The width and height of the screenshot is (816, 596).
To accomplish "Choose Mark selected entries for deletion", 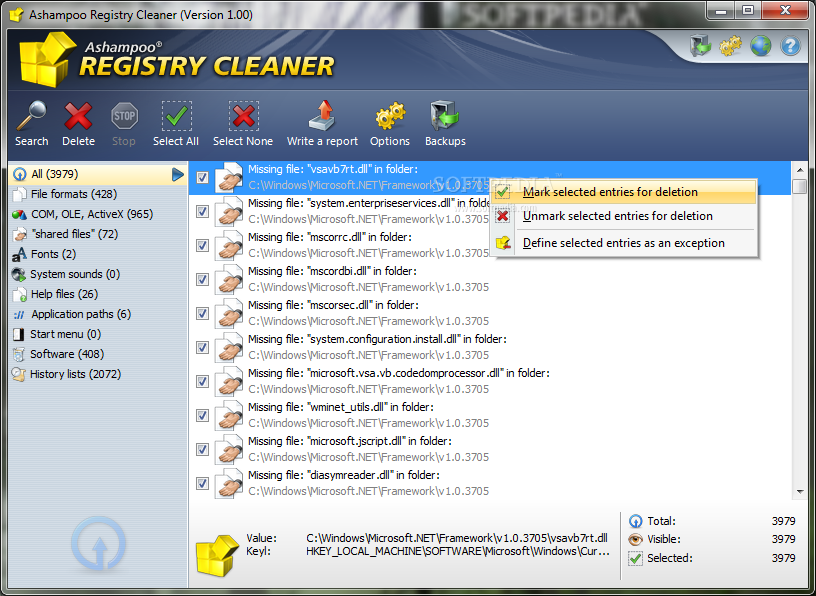I will tap(623, 192).
